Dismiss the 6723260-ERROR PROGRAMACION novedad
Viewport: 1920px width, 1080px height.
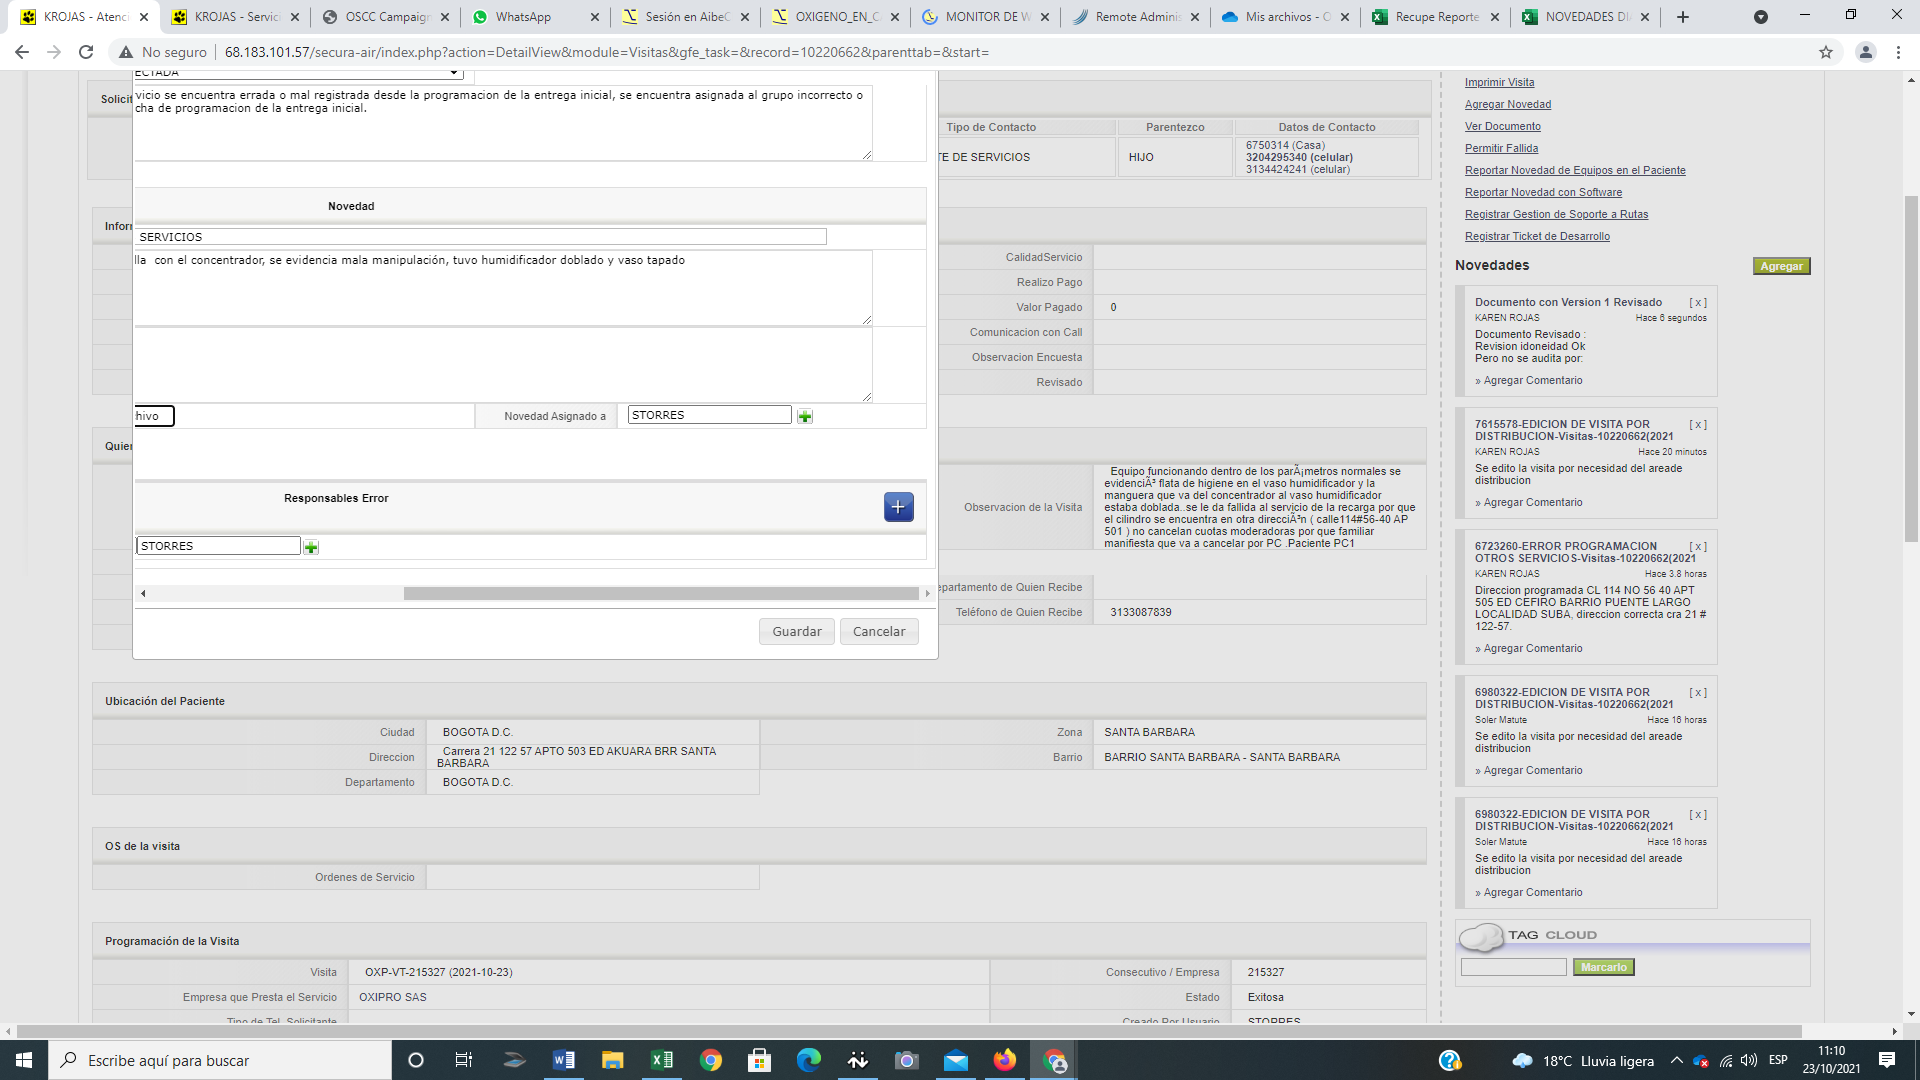pyautogui.click(x=1698, y=546)
